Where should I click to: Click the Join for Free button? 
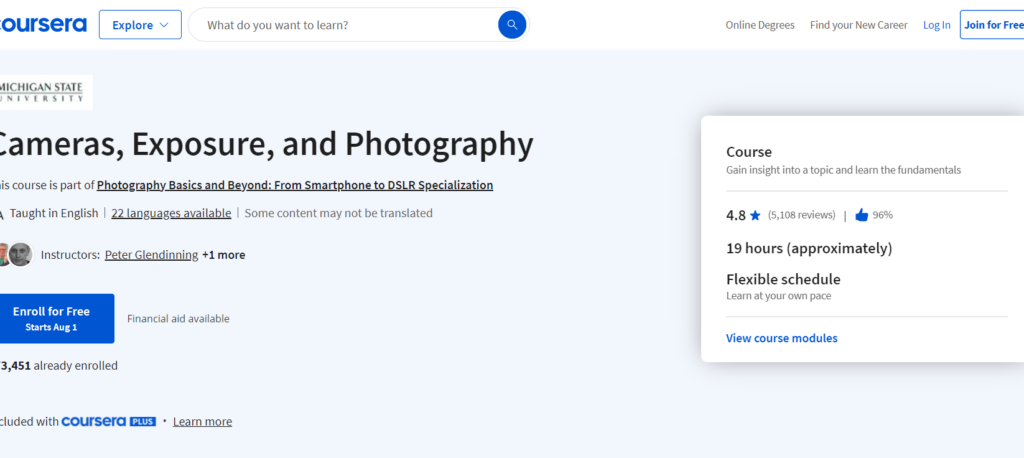(x=993, y=25)
